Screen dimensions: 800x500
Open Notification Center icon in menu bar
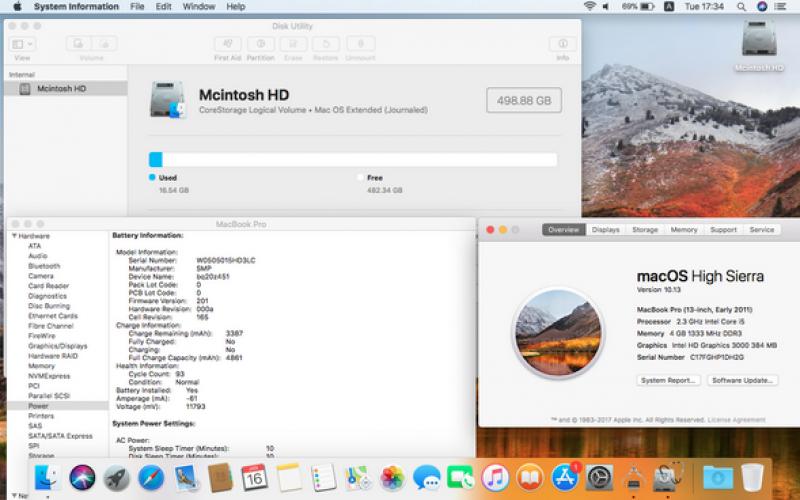780,7
